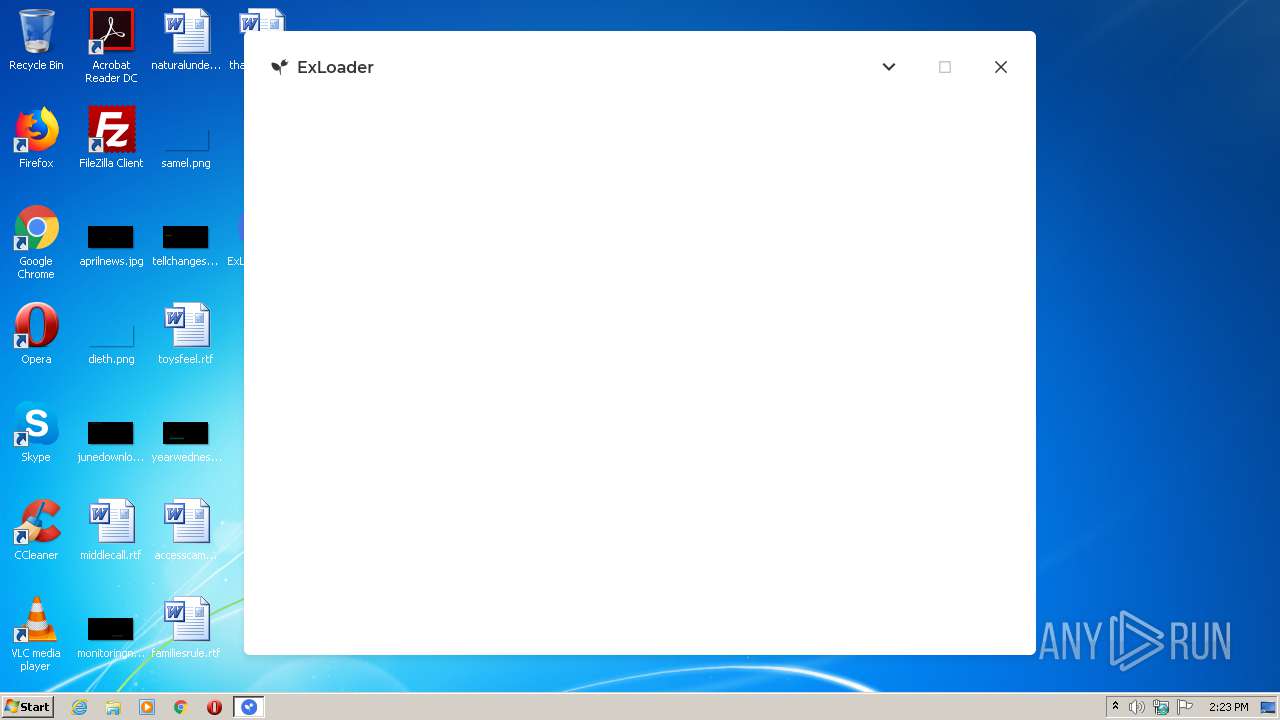Launch Skype from the desktop
The height and width of the screenshot is (720, 1280).
36,432
